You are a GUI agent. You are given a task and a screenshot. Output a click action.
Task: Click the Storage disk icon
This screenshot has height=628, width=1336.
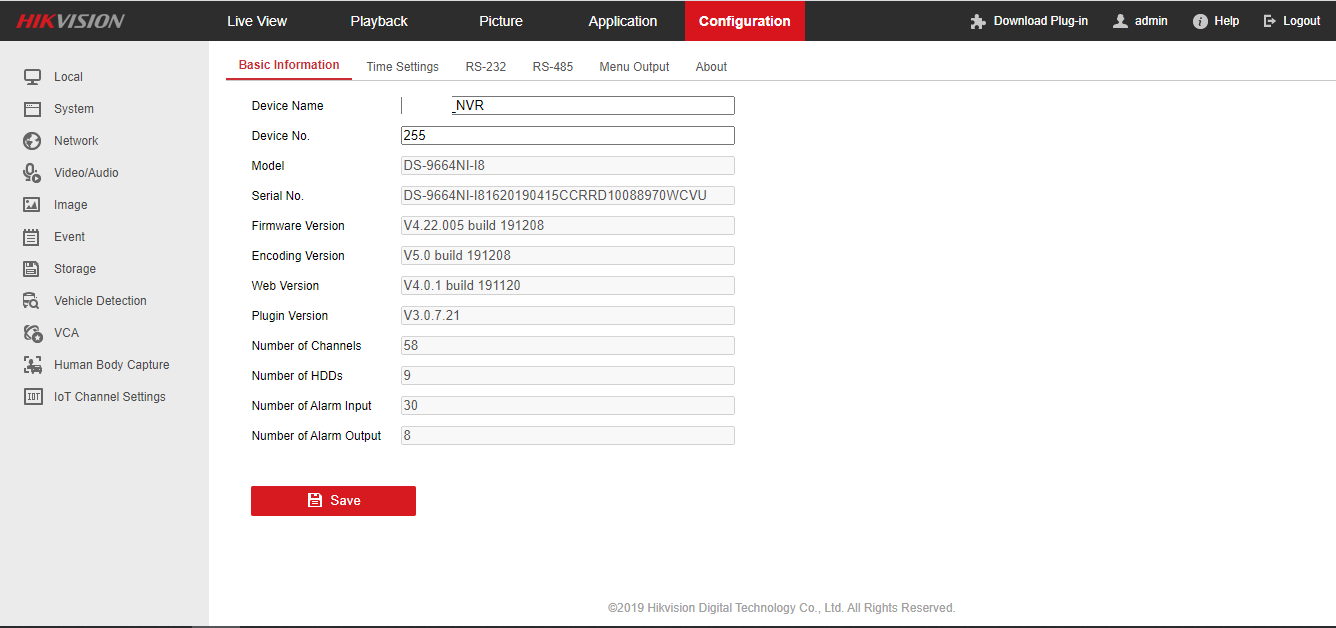pos(32,269)
